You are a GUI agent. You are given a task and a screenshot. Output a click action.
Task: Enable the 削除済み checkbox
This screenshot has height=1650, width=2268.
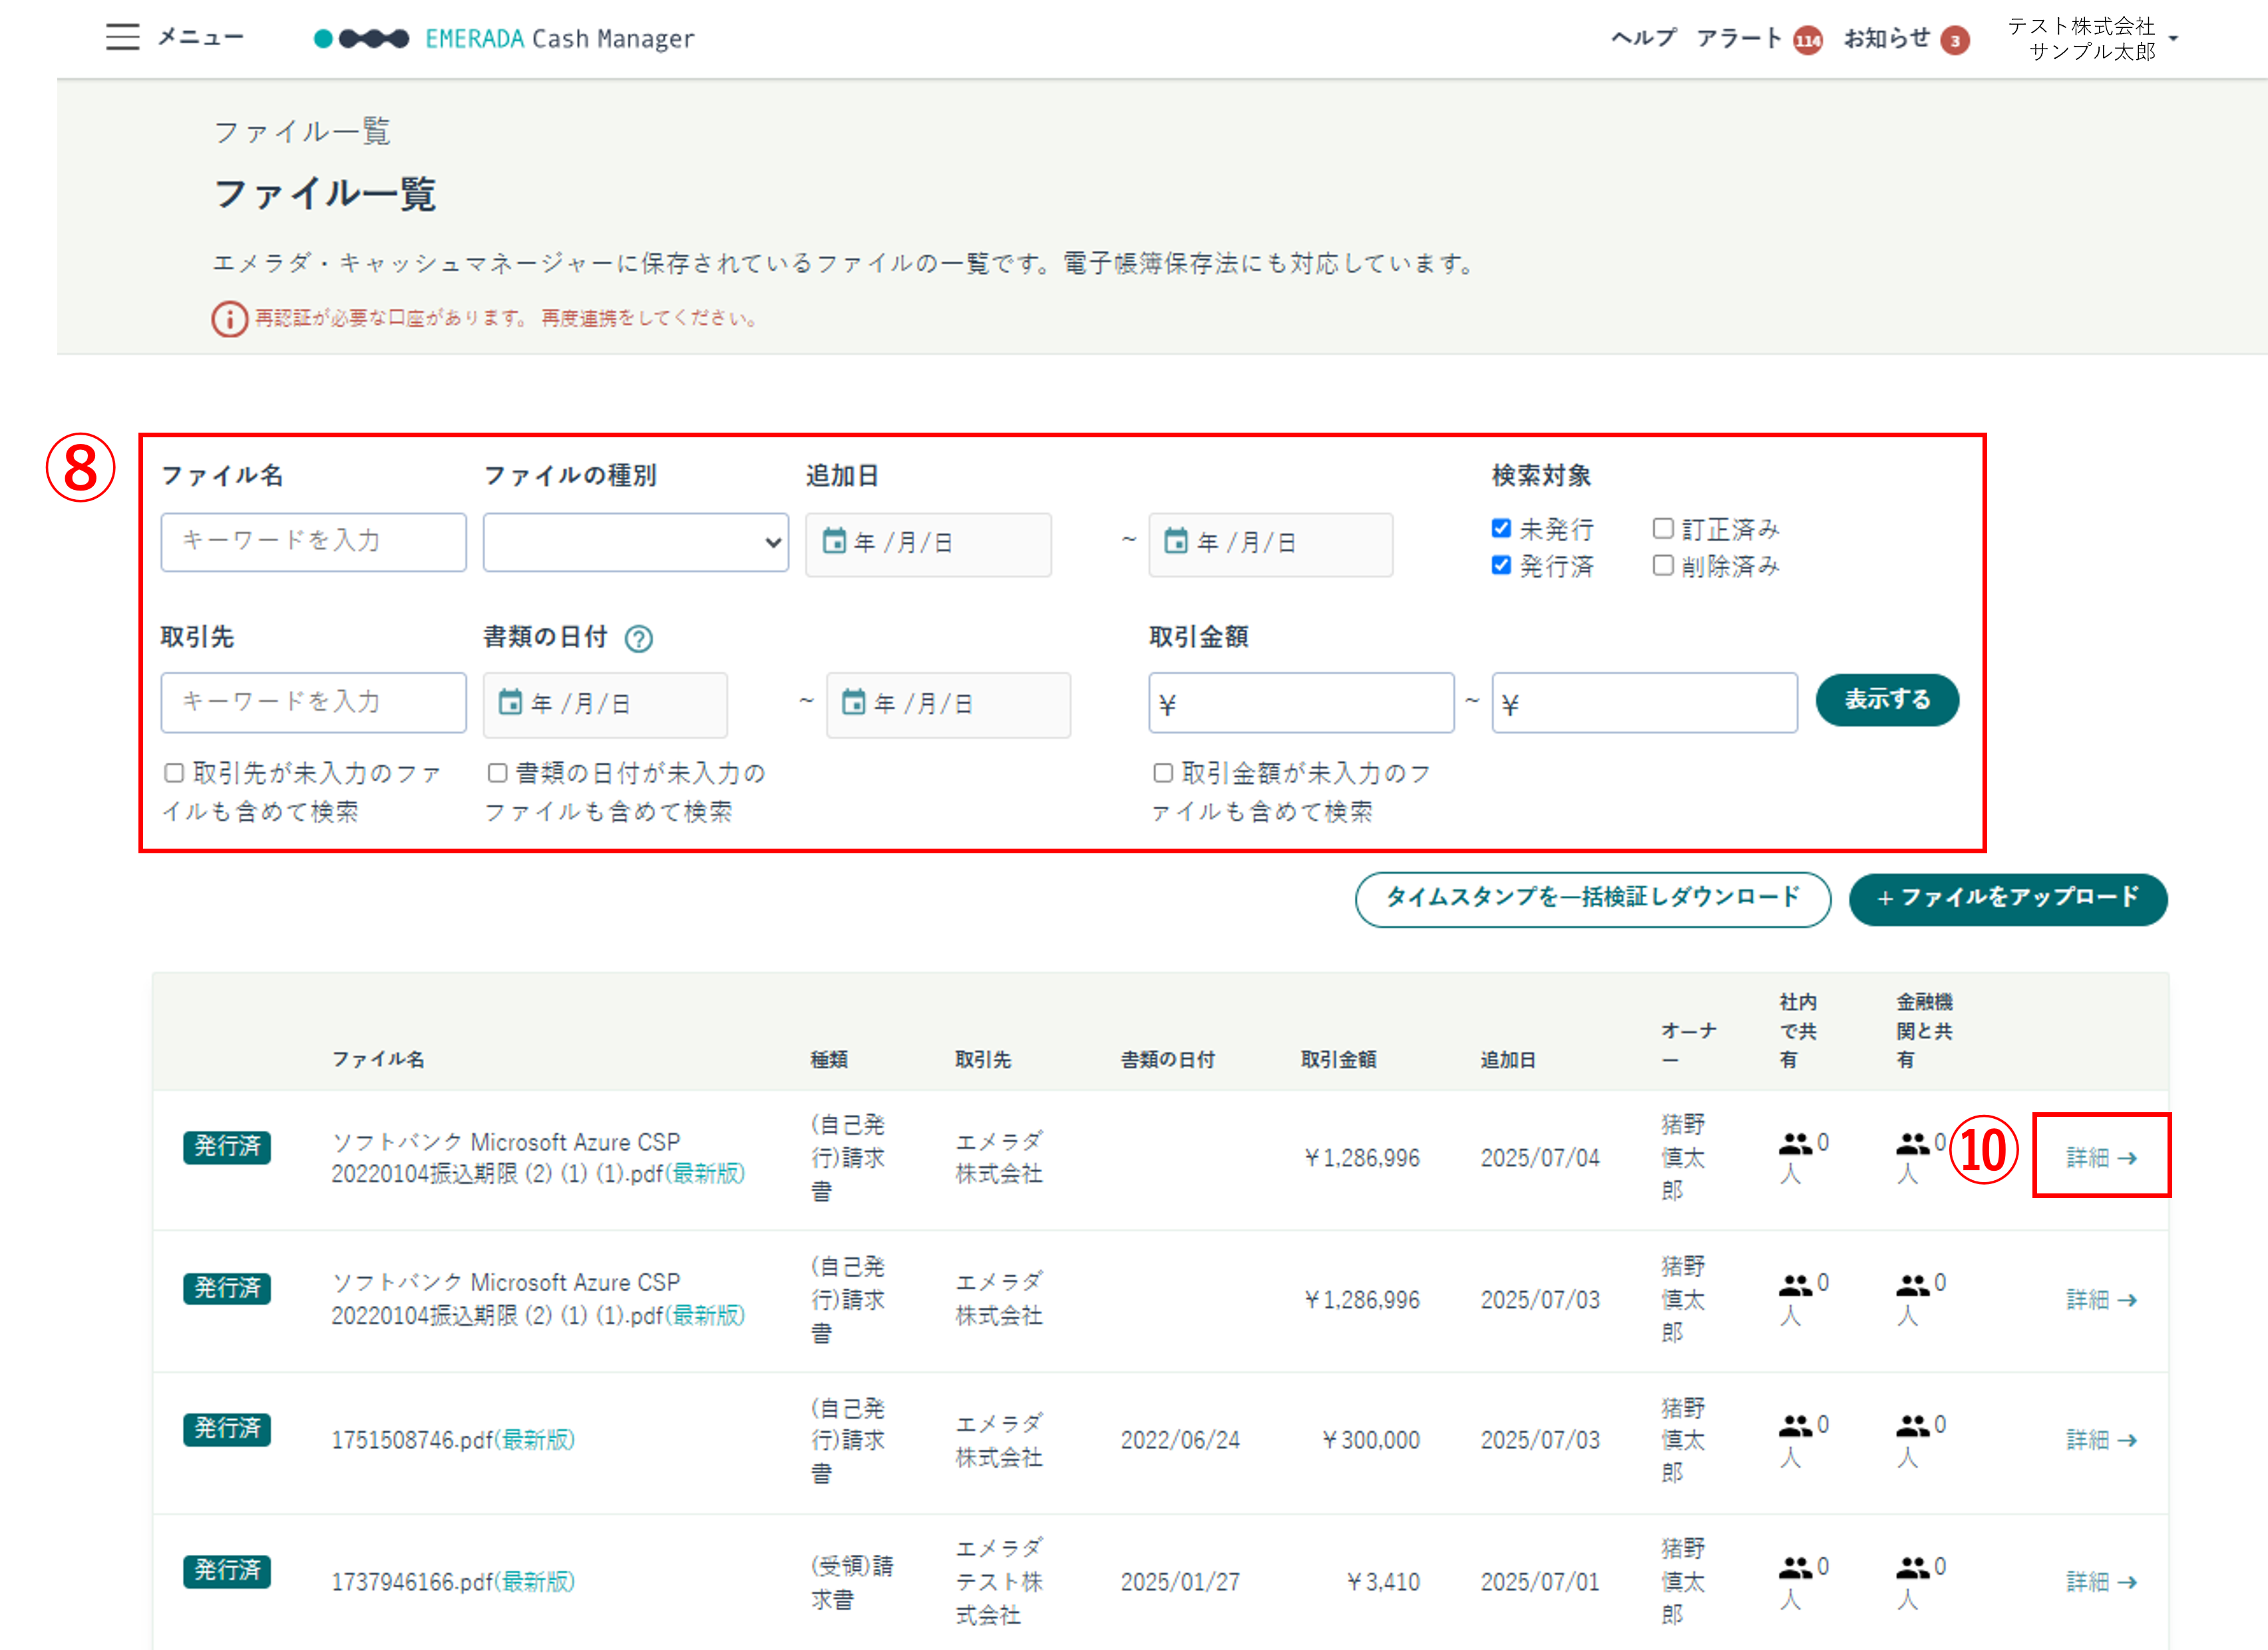[1663, 565]
